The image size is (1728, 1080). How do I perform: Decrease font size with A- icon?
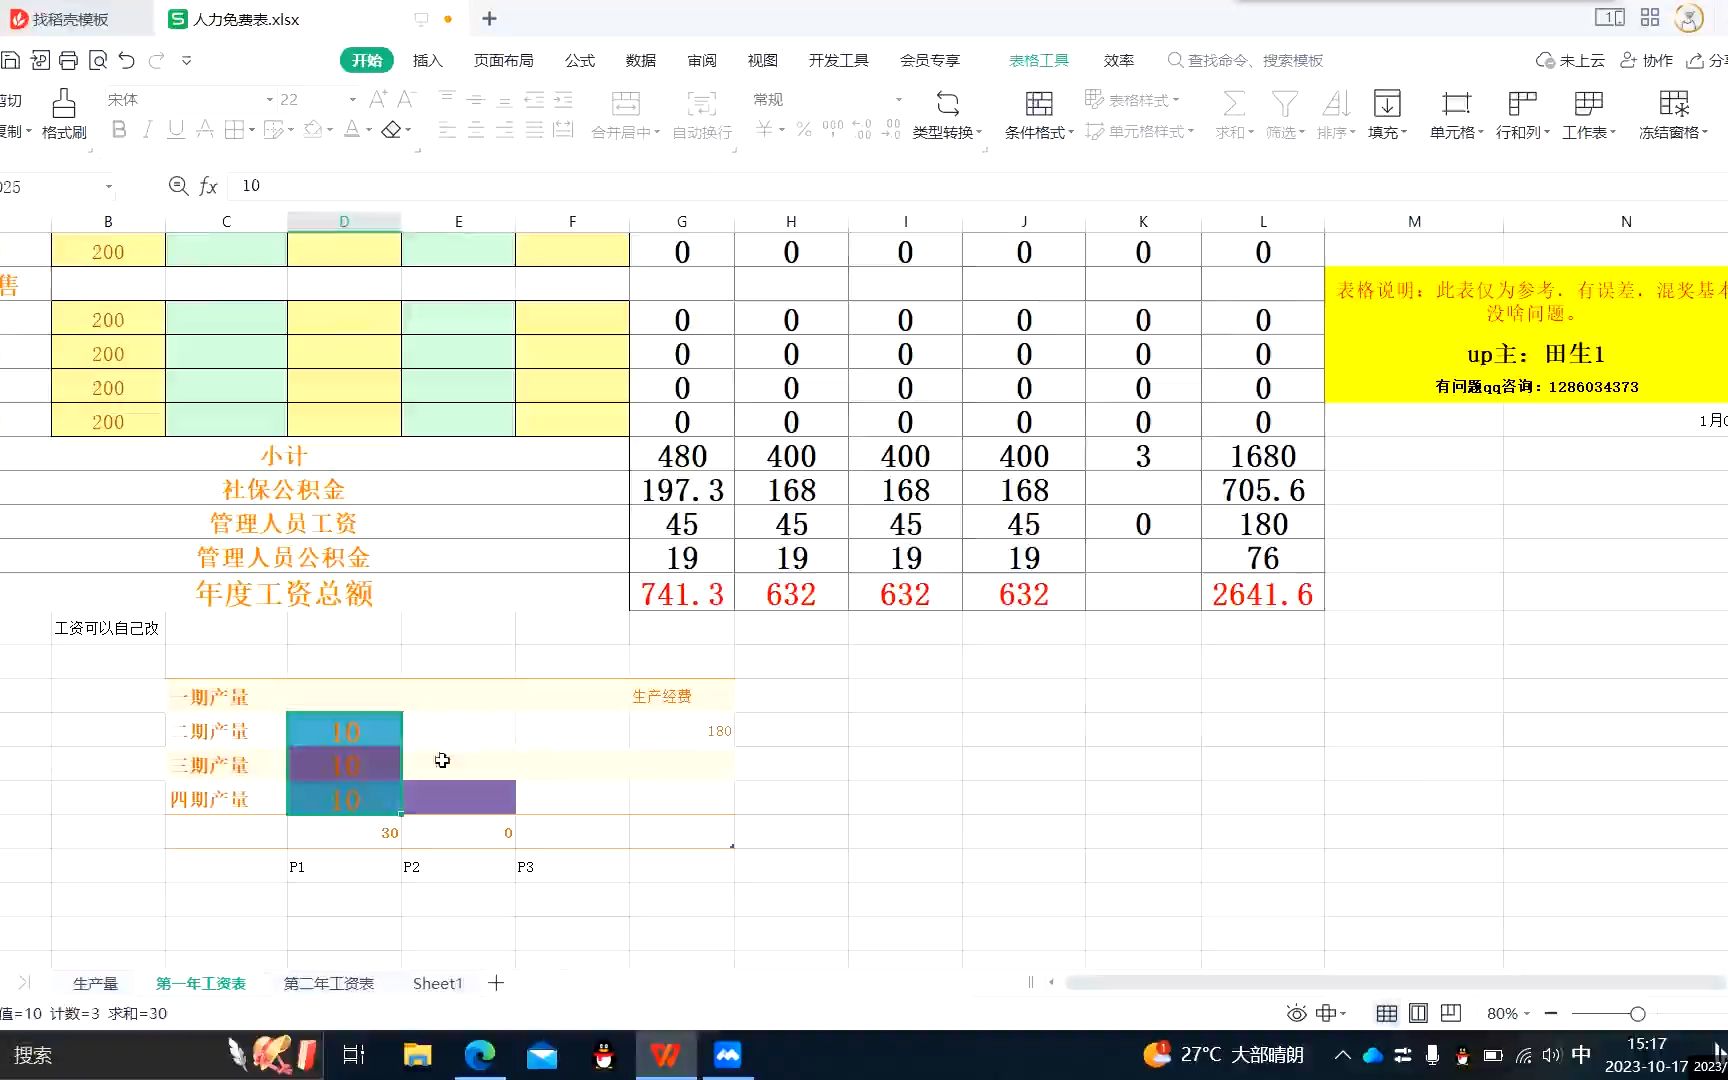(x=405, y=99)
